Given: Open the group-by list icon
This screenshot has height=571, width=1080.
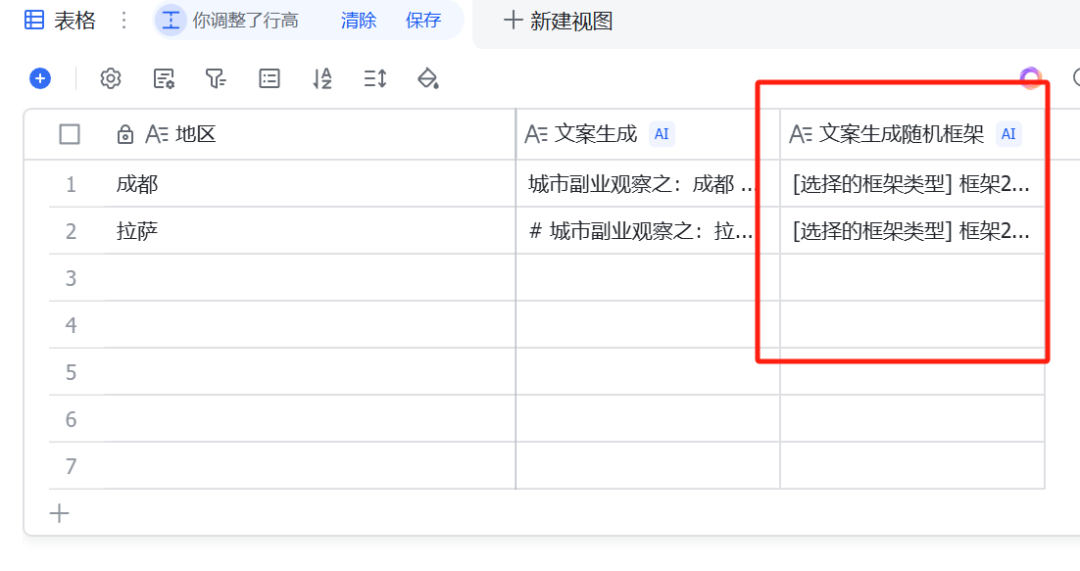Looking at the screenshot, I should click(x=269, y=79).
